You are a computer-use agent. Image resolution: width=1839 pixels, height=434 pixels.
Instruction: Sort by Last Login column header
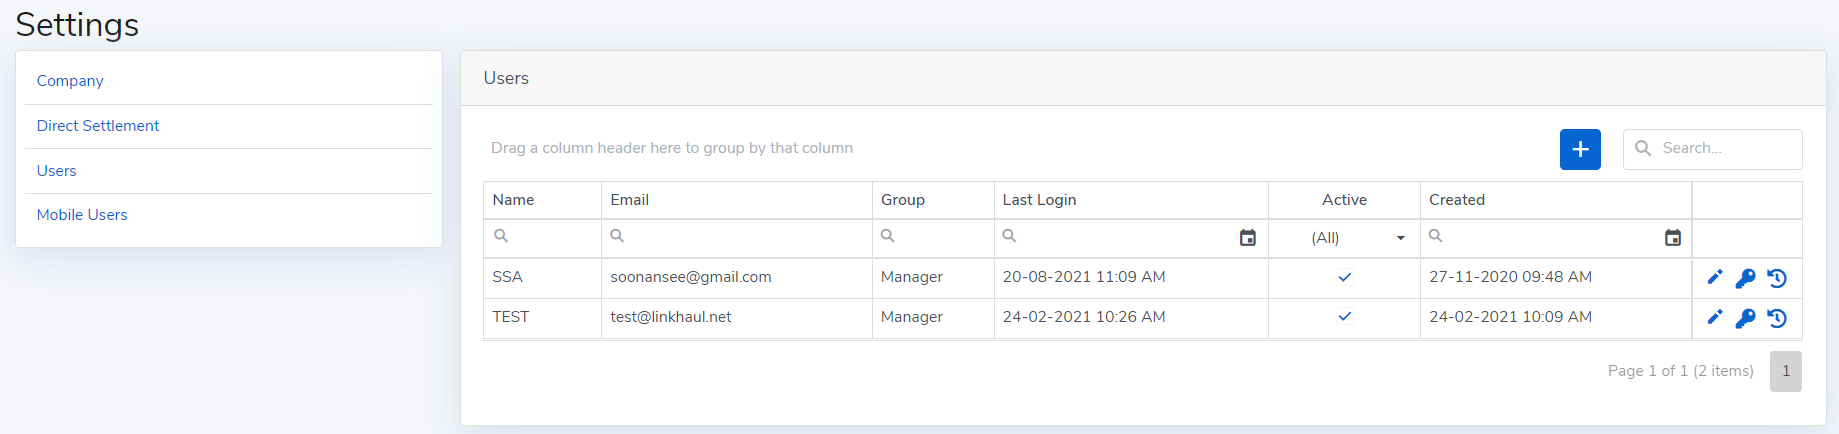coord(1039,200)
